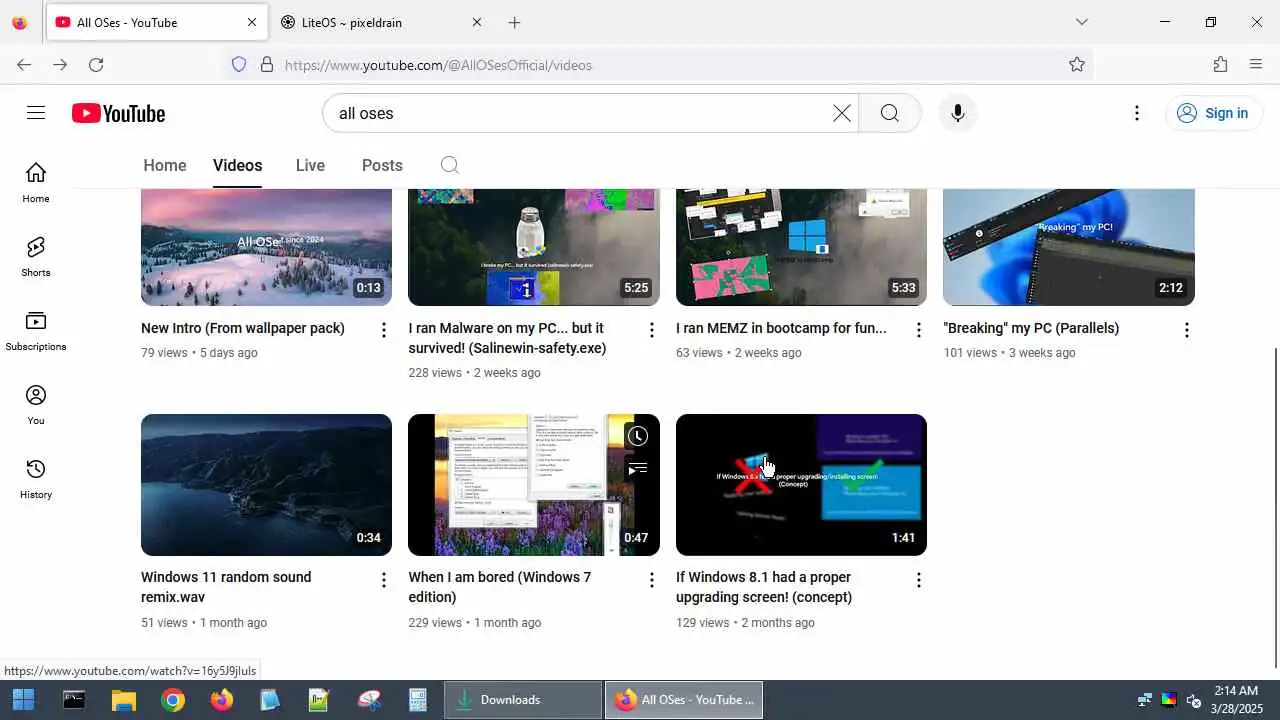The width and height of the screenshot is (1280, 720).
Task: Open the Windows Start menu
Action: click(x=23, y=700)
